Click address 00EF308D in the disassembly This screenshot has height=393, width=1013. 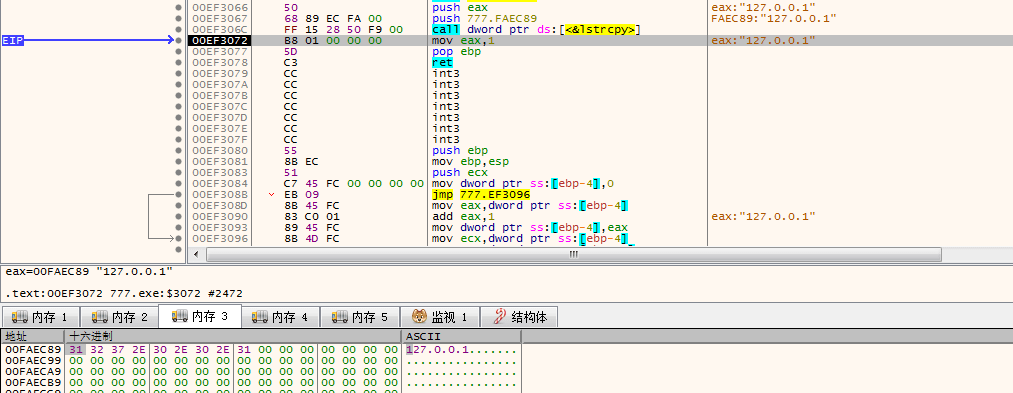pos(220,206)
